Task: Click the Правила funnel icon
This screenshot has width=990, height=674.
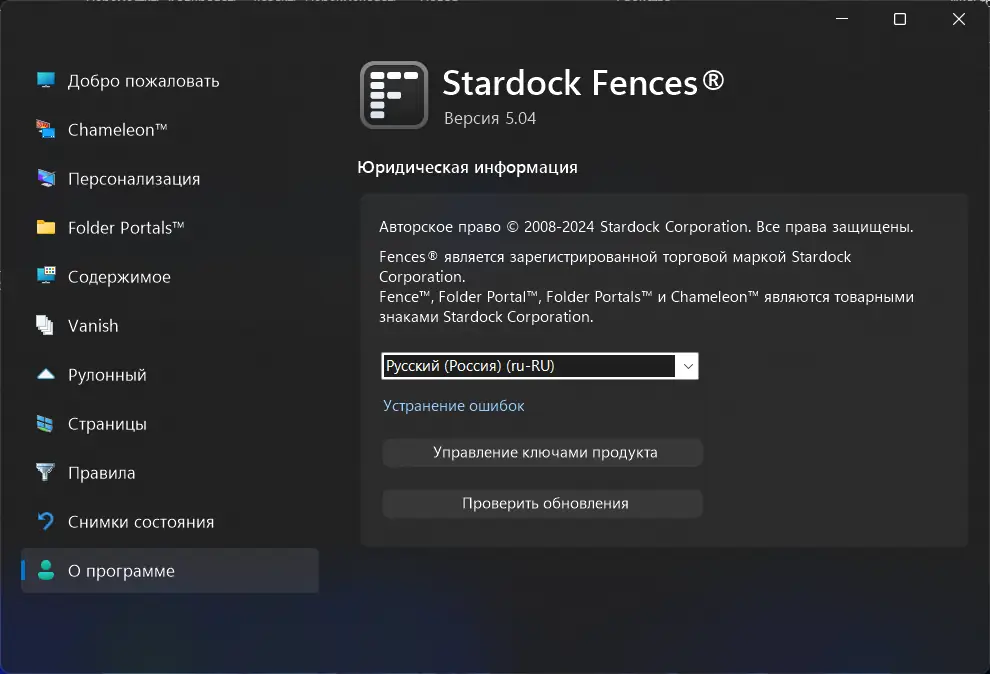Action: click(x=45, y=472)
